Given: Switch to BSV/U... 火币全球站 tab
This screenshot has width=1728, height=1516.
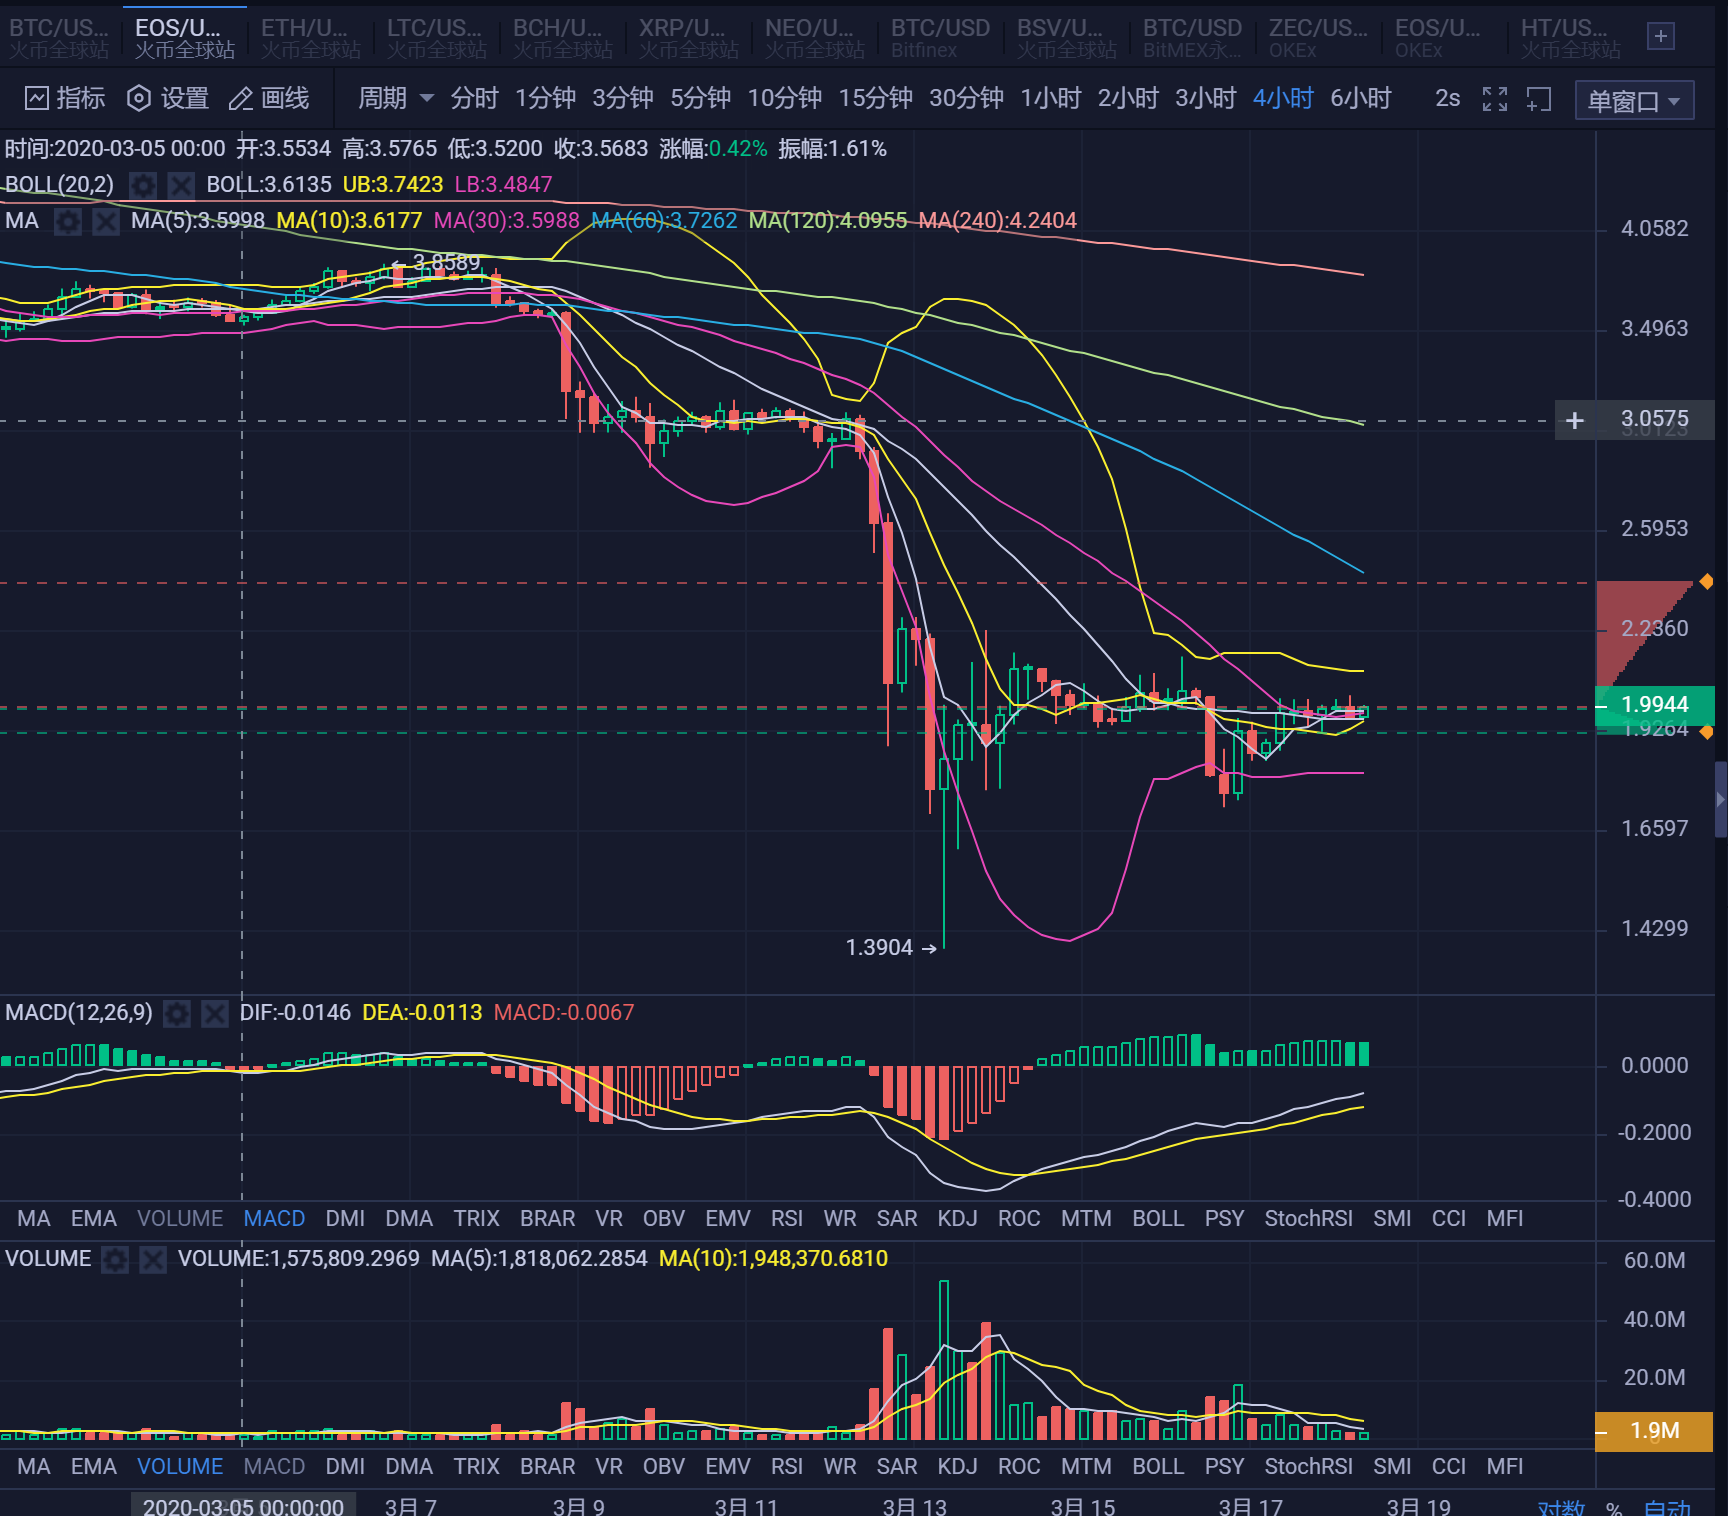Looking at the screenshot, I should tap(1067, 37).
